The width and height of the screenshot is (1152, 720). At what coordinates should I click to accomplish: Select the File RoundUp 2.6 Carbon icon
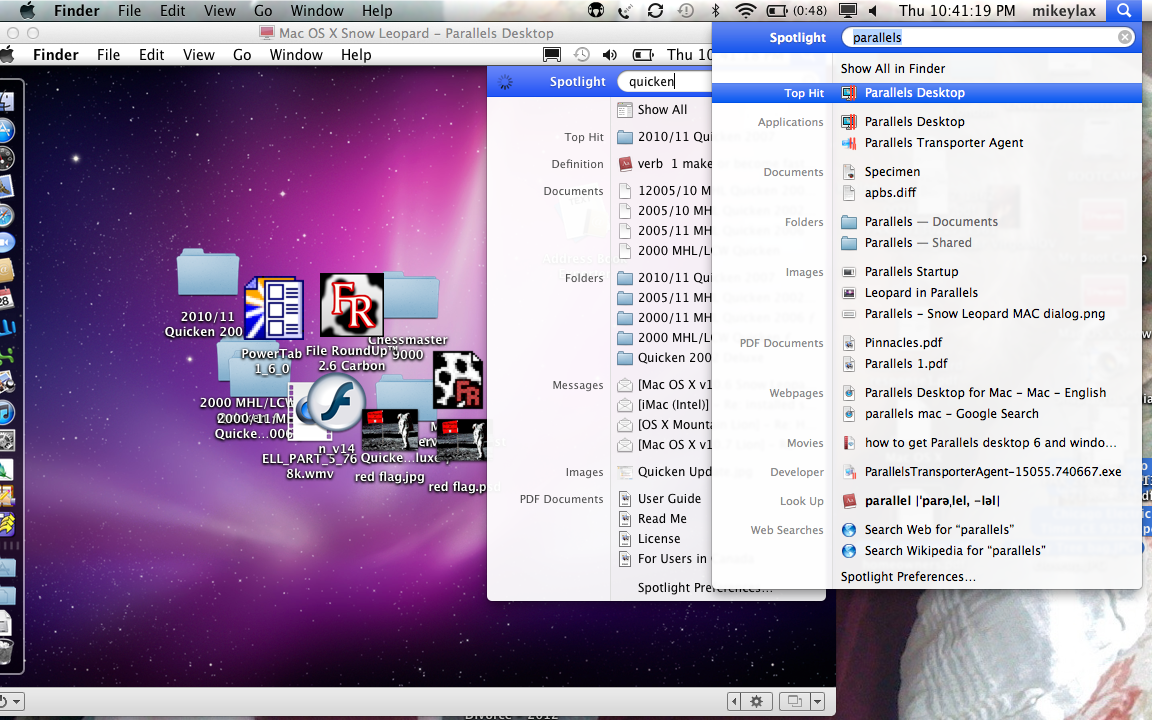click(x=352, y=303)
